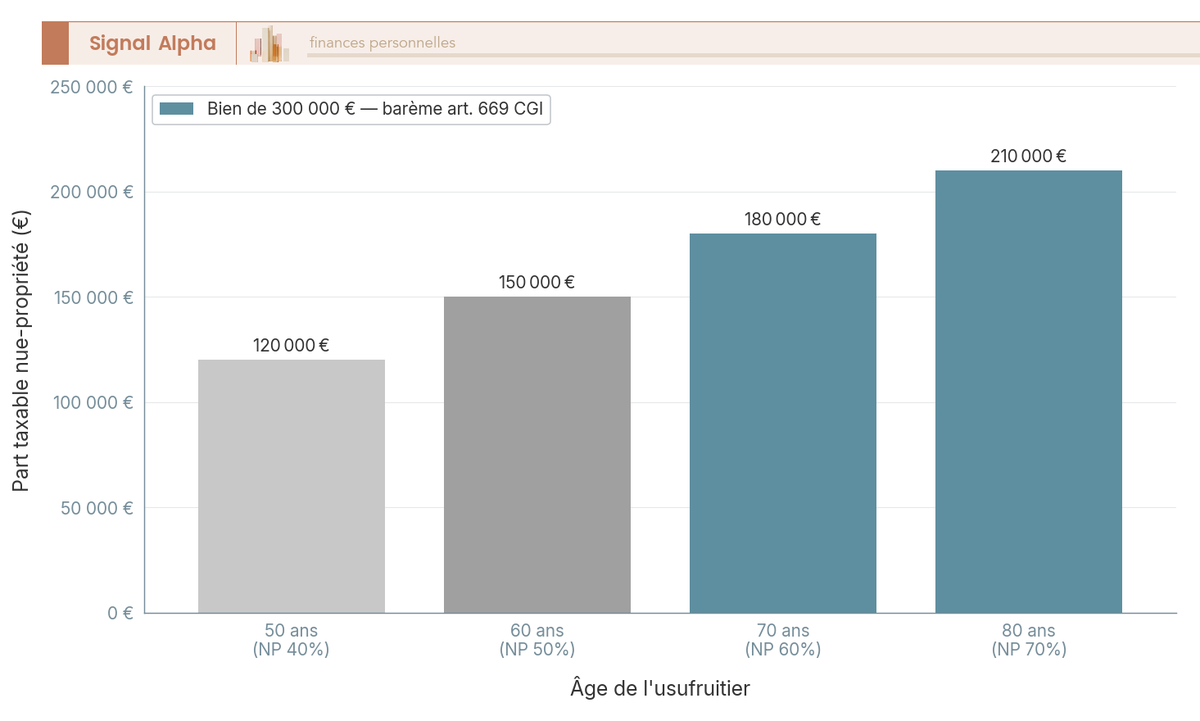
Task: Select the 60 ans dark gray bar
Action: [x=537, y=455]
